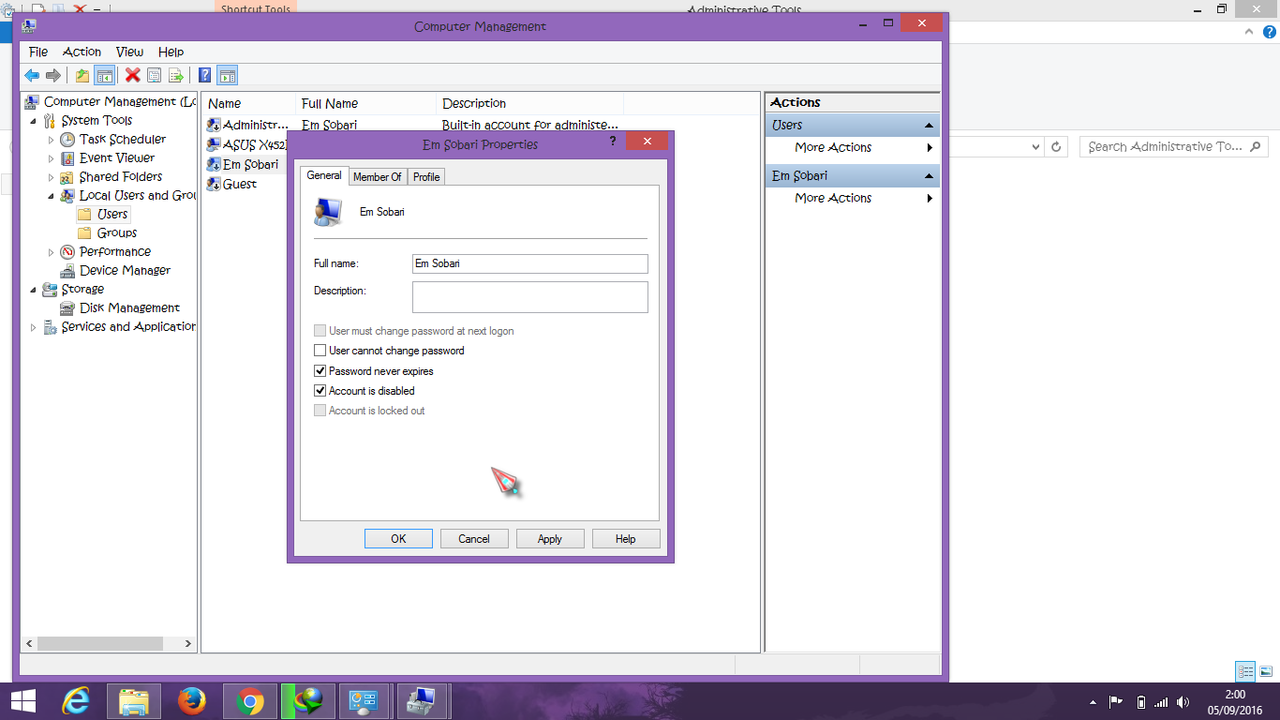This screenshot has height=720, width=1280.
Task: Toggle User cannot change password checkbox
Action: [320, 351]
